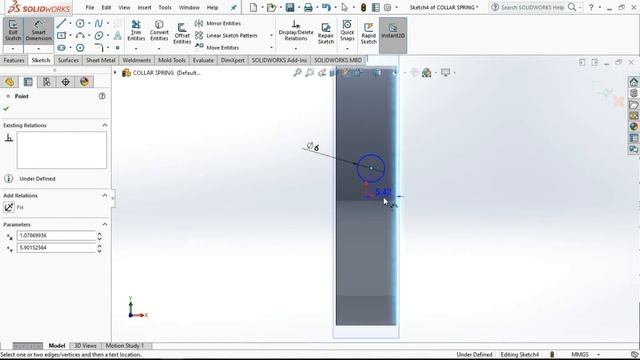Collapse the Parameters section

pyautogui.click(x=104, y=224)
